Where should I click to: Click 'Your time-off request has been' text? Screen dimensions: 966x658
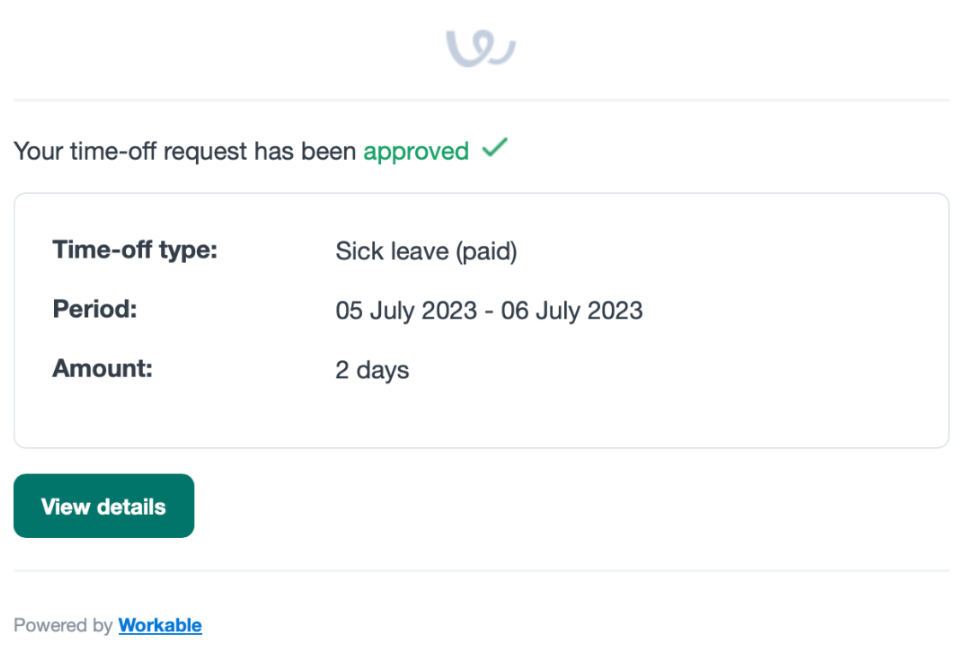tap(185, 151)
